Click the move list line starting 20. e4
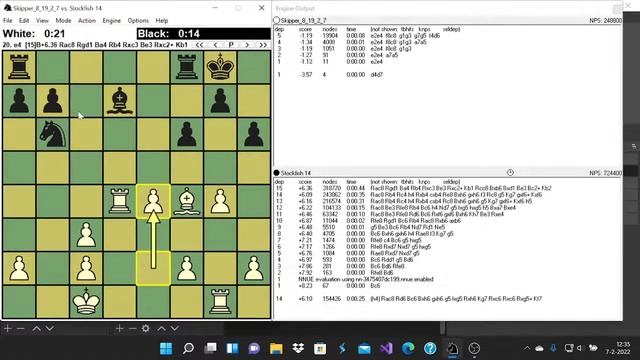The height and width of the screenshot is (360, 640). (95, 45)
